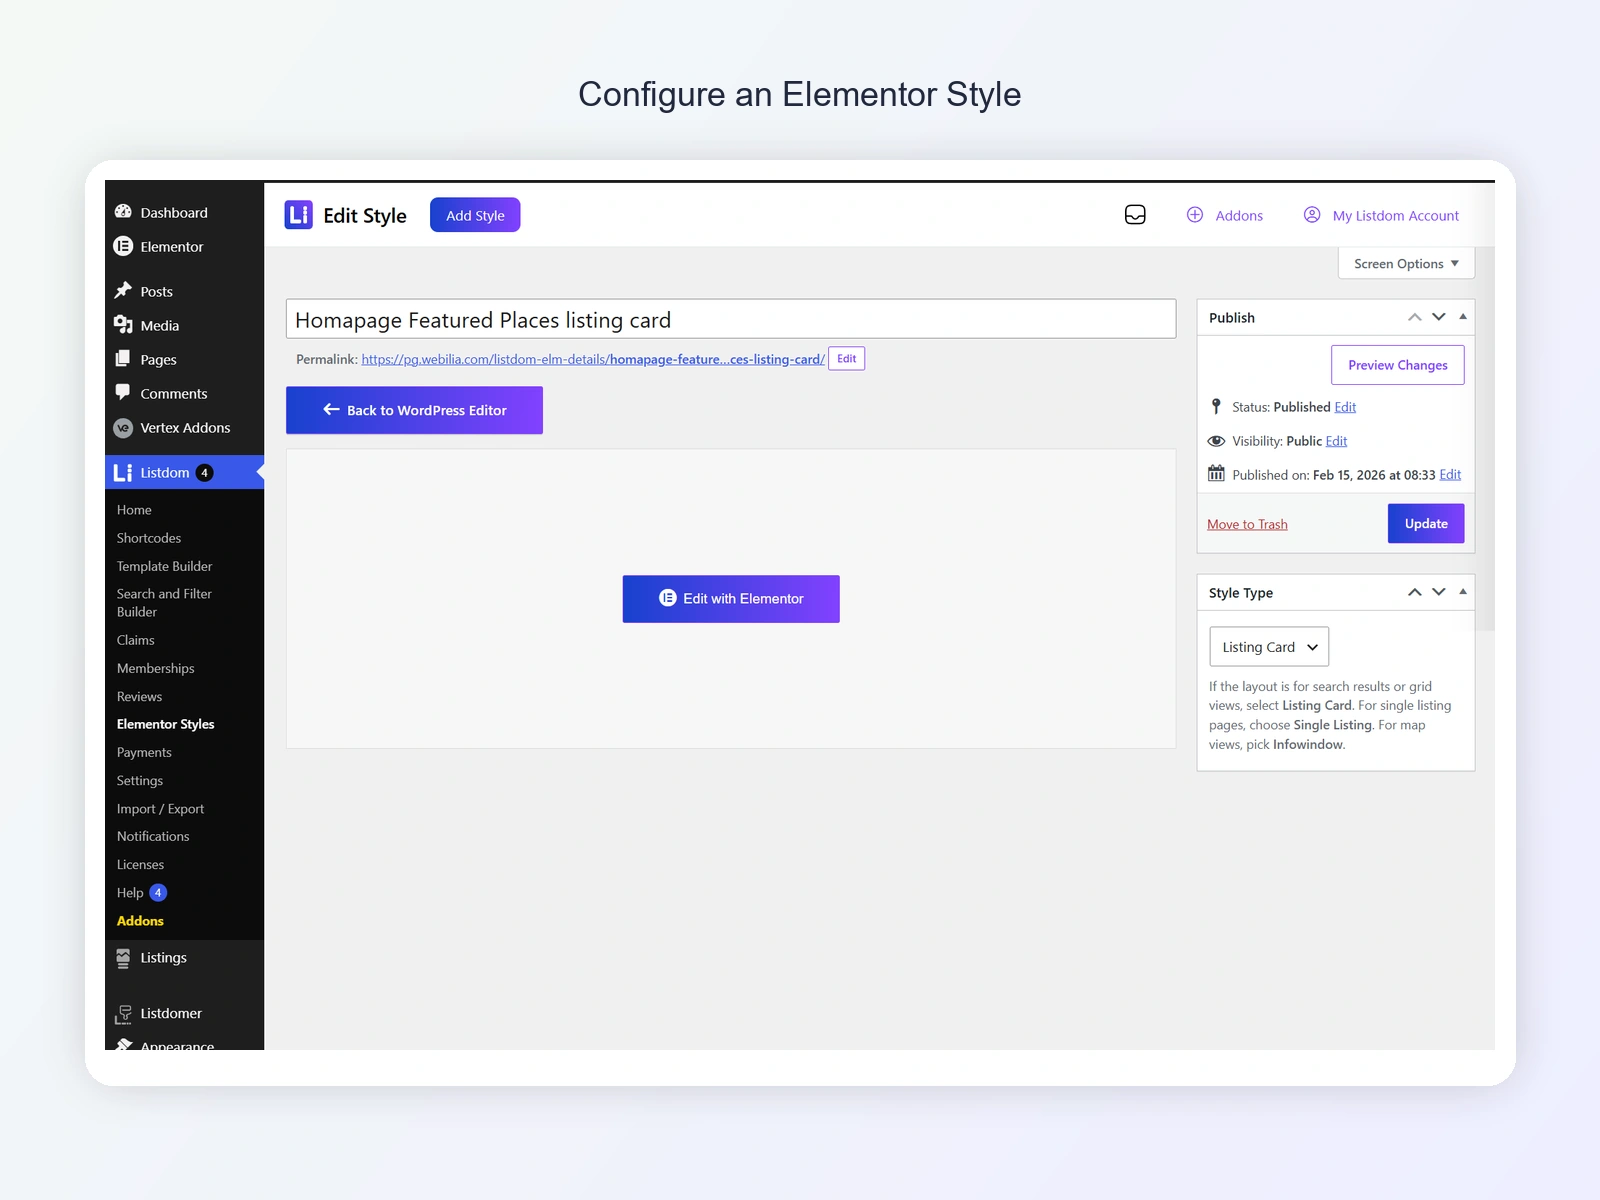The image size is (1600, 1200).
Task: Edit the Public visibility link
Action: [x=1336, y=441]
